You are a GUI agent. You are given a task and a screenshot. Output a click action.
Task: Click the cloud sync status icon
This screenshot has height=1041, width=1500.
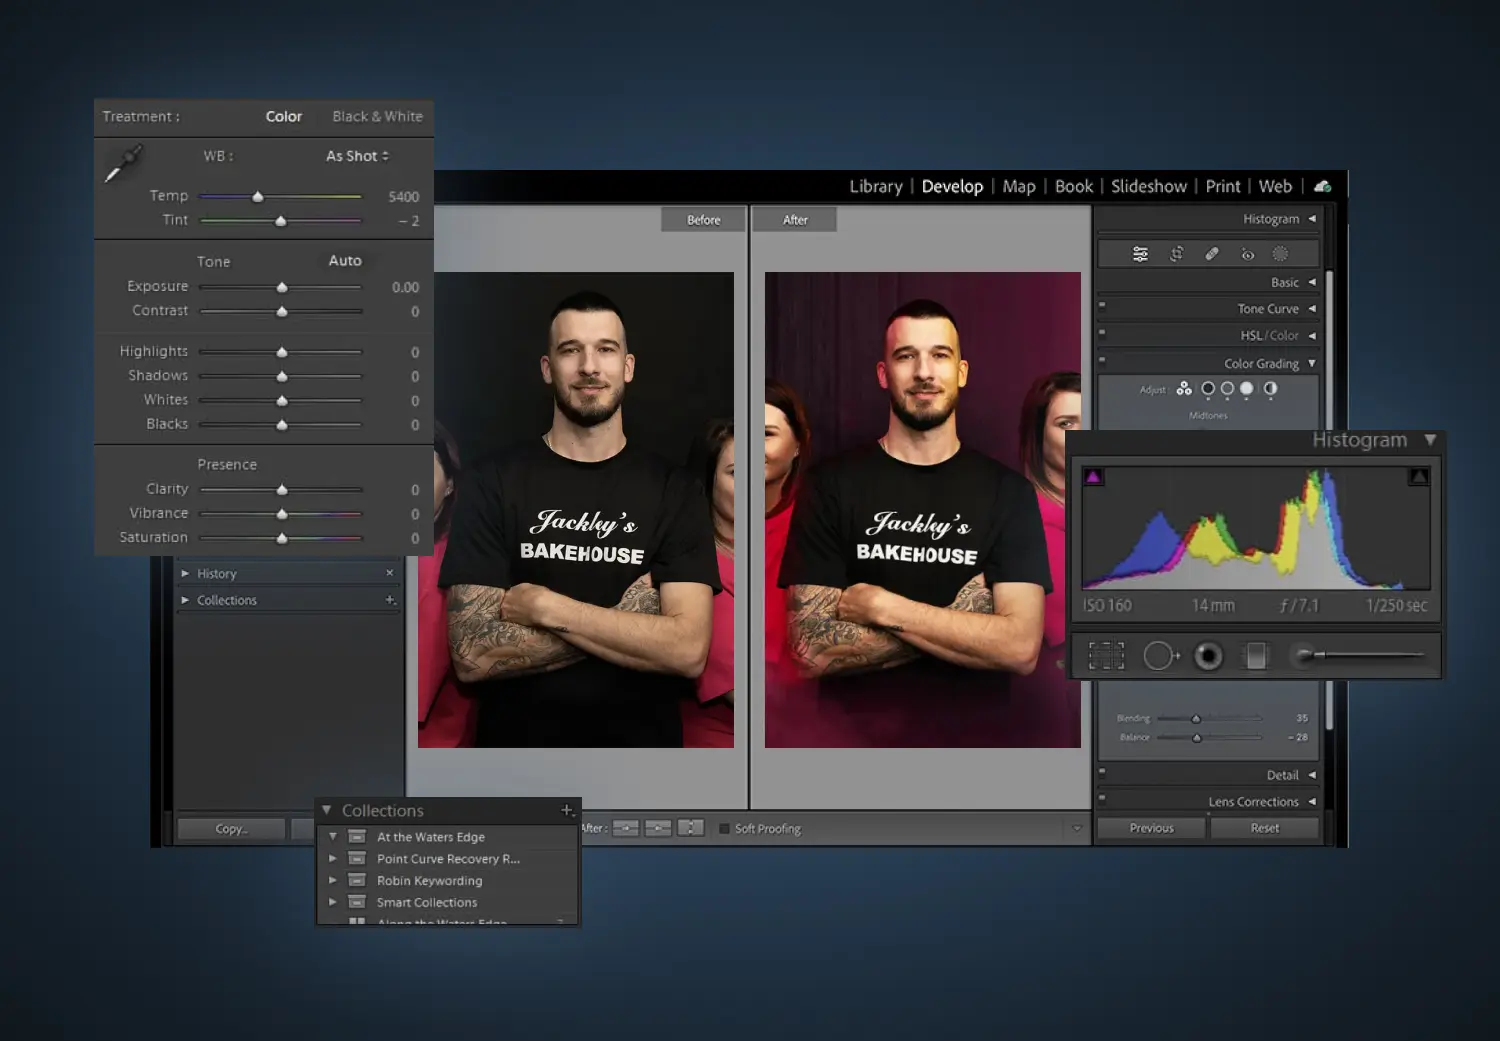point(1322,186)
